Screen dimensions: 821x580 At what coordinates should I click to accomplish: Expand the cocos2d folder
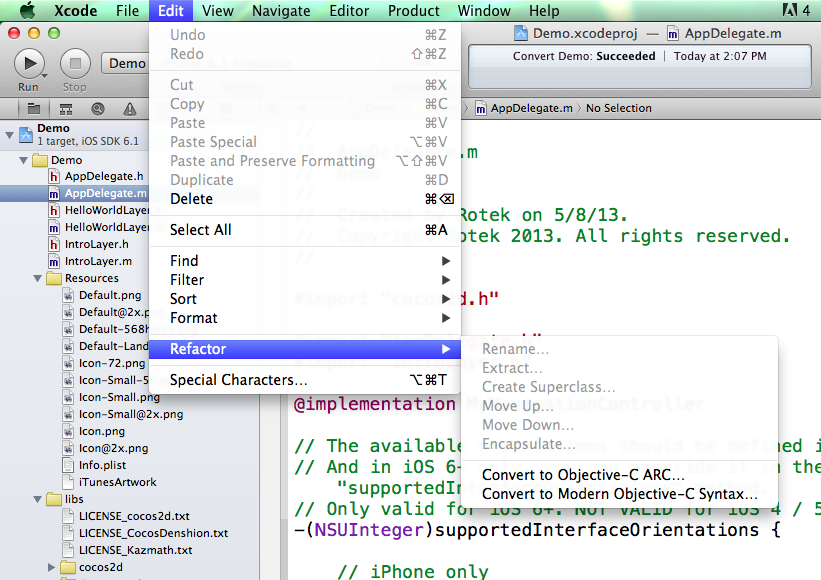pyautogui.click(x=51, y=567)
